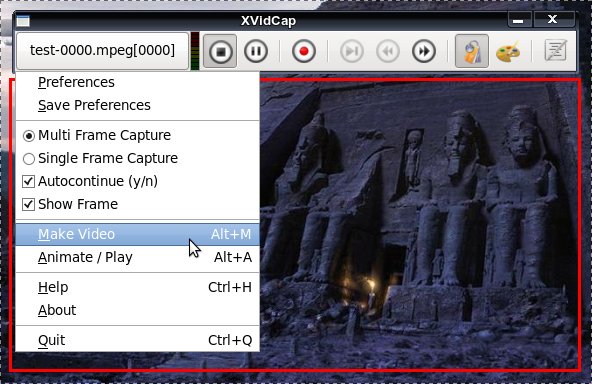Click the step-forward single frame icon
The height and width of the screenshot is (384, 592).
pyautogui.click(x=352, y=51)
